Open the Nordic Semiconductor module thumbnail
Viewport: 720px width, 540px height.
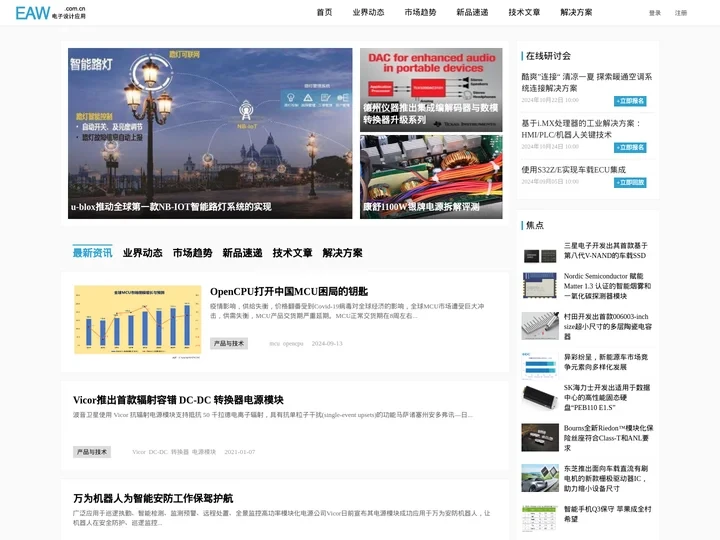point(540,285)
